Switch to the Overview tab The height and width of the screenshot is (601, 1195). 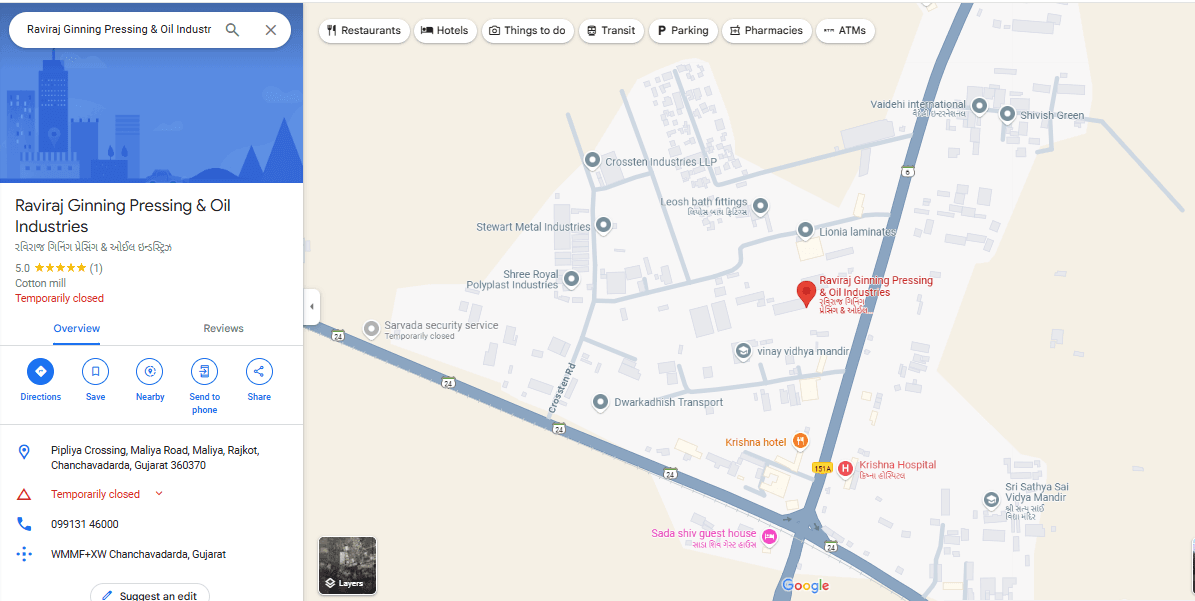(x=76, y=328)
